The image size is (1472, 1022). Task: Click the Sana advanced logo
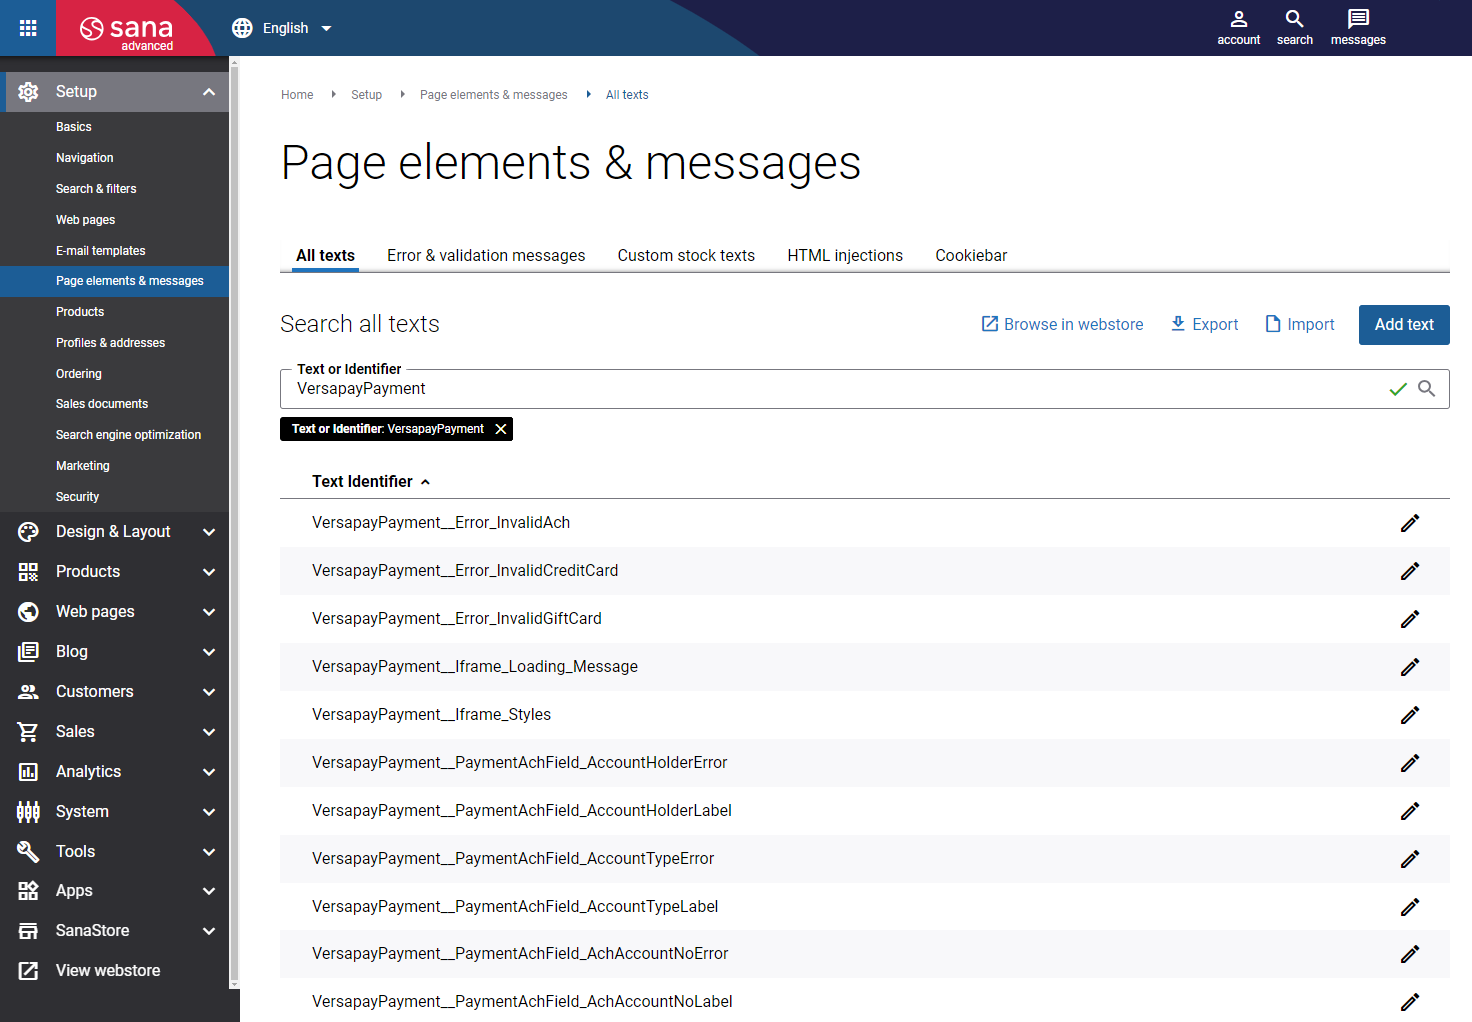coord(127,30)
